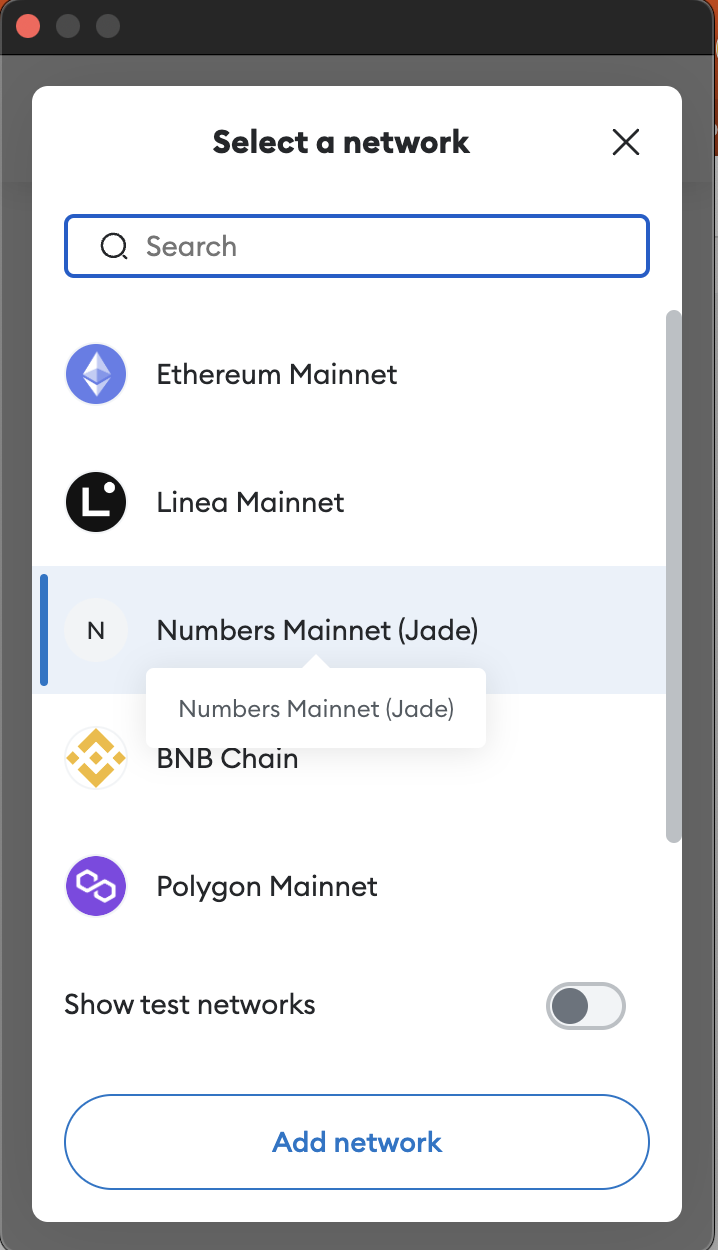
Task: Click the Show test networks label
Action: tap(190, 1004)
